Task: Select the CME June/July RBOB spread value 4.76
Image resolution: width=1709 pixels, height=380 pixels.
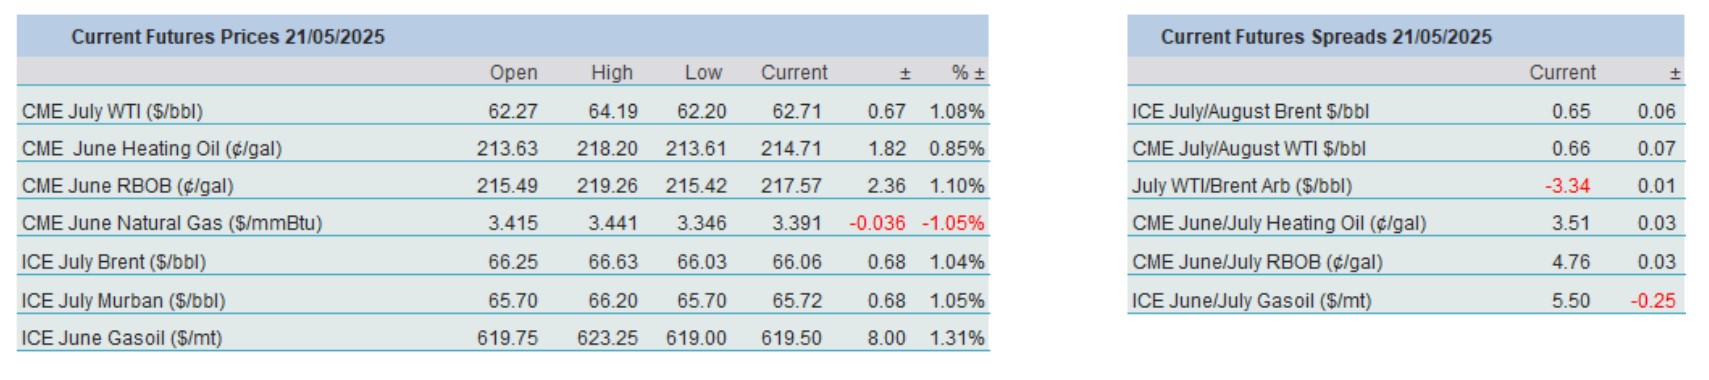Action: point(1571,262)
